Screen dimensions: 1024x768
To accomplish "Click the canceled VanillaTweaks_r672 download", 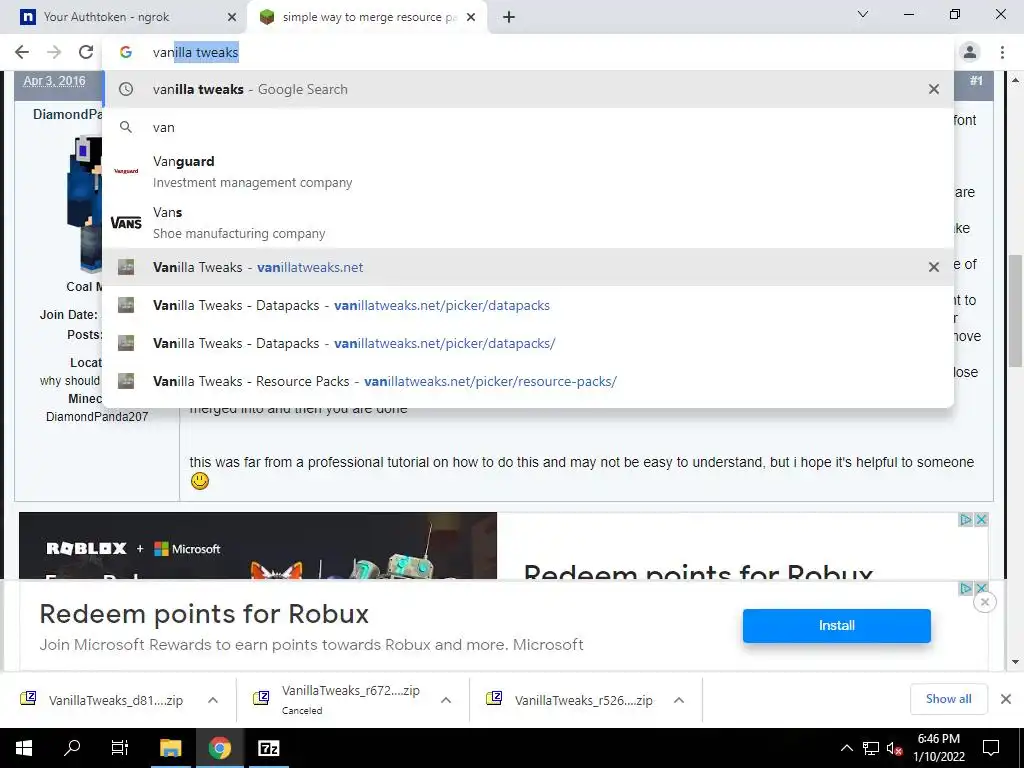I will (x=338, y=699).
